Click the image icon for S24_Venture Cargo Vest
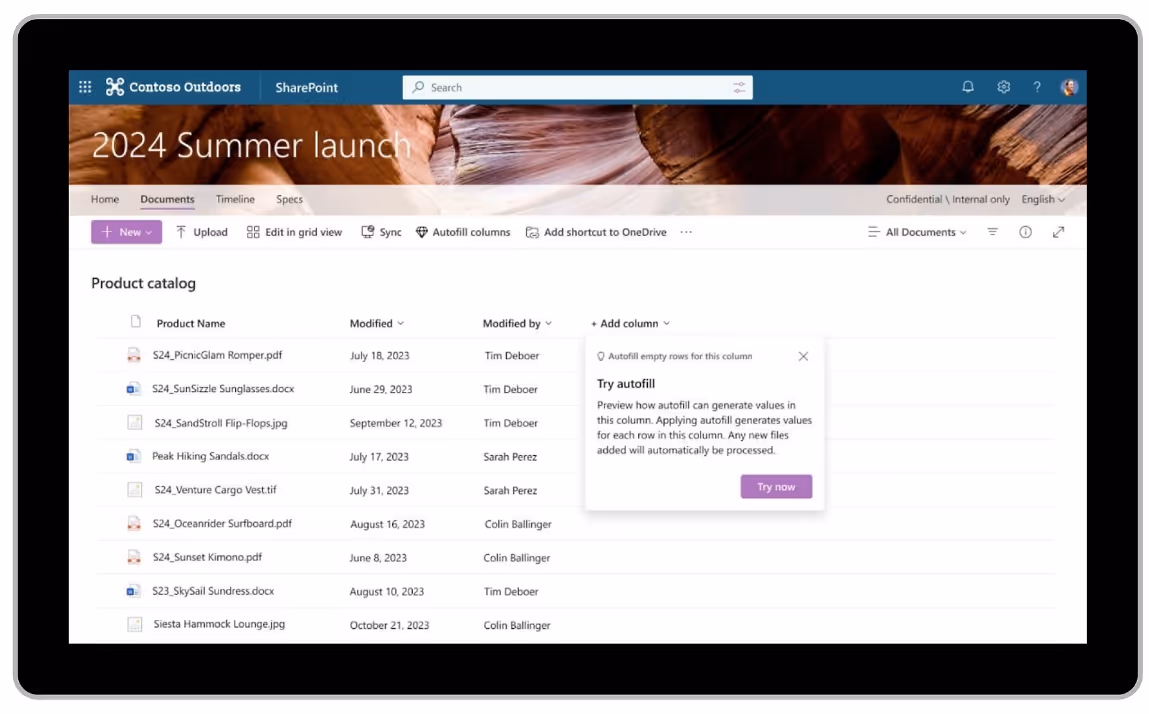Screen dimensions: 1149x714 click(x=135, y=490)
